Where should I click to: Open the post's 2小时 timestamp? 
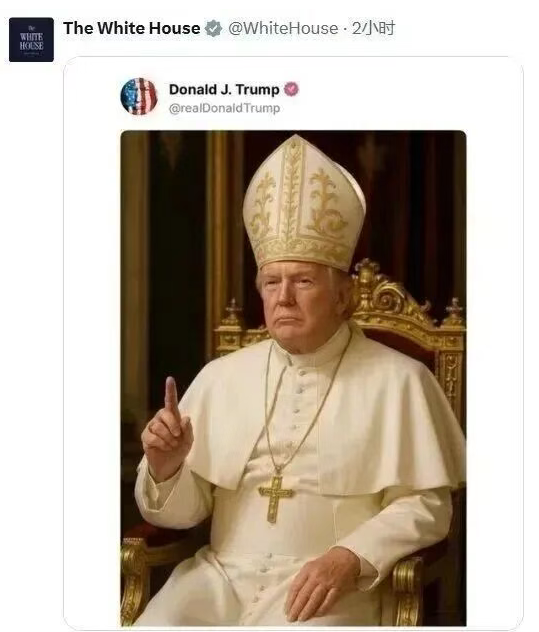pos(374,28)
